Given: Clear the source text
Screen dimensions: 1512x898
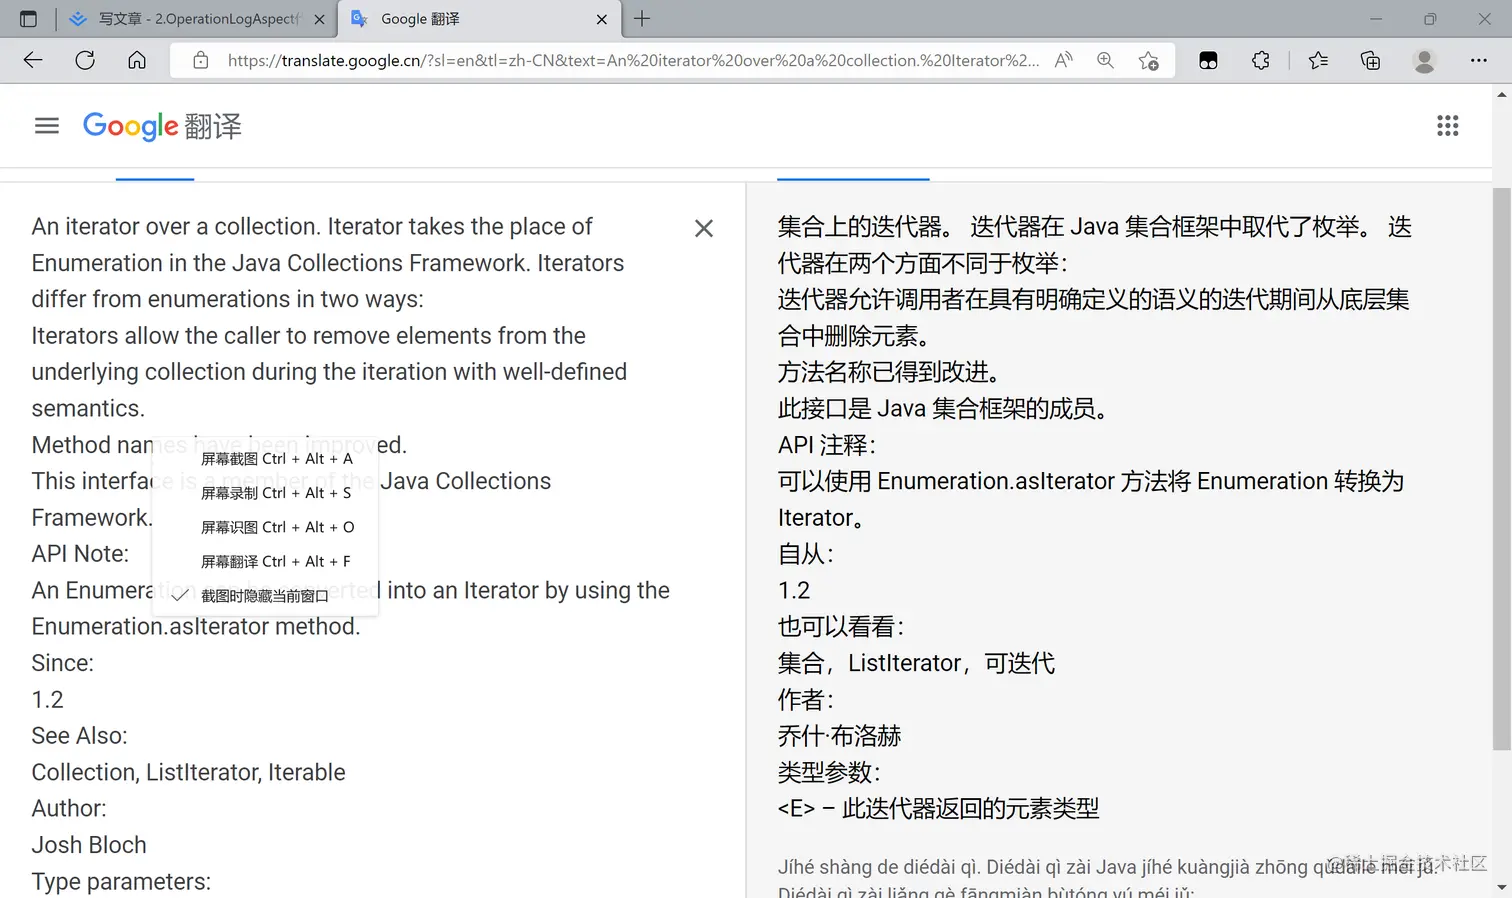Looking at the screenshot, I should pos(704,228).
